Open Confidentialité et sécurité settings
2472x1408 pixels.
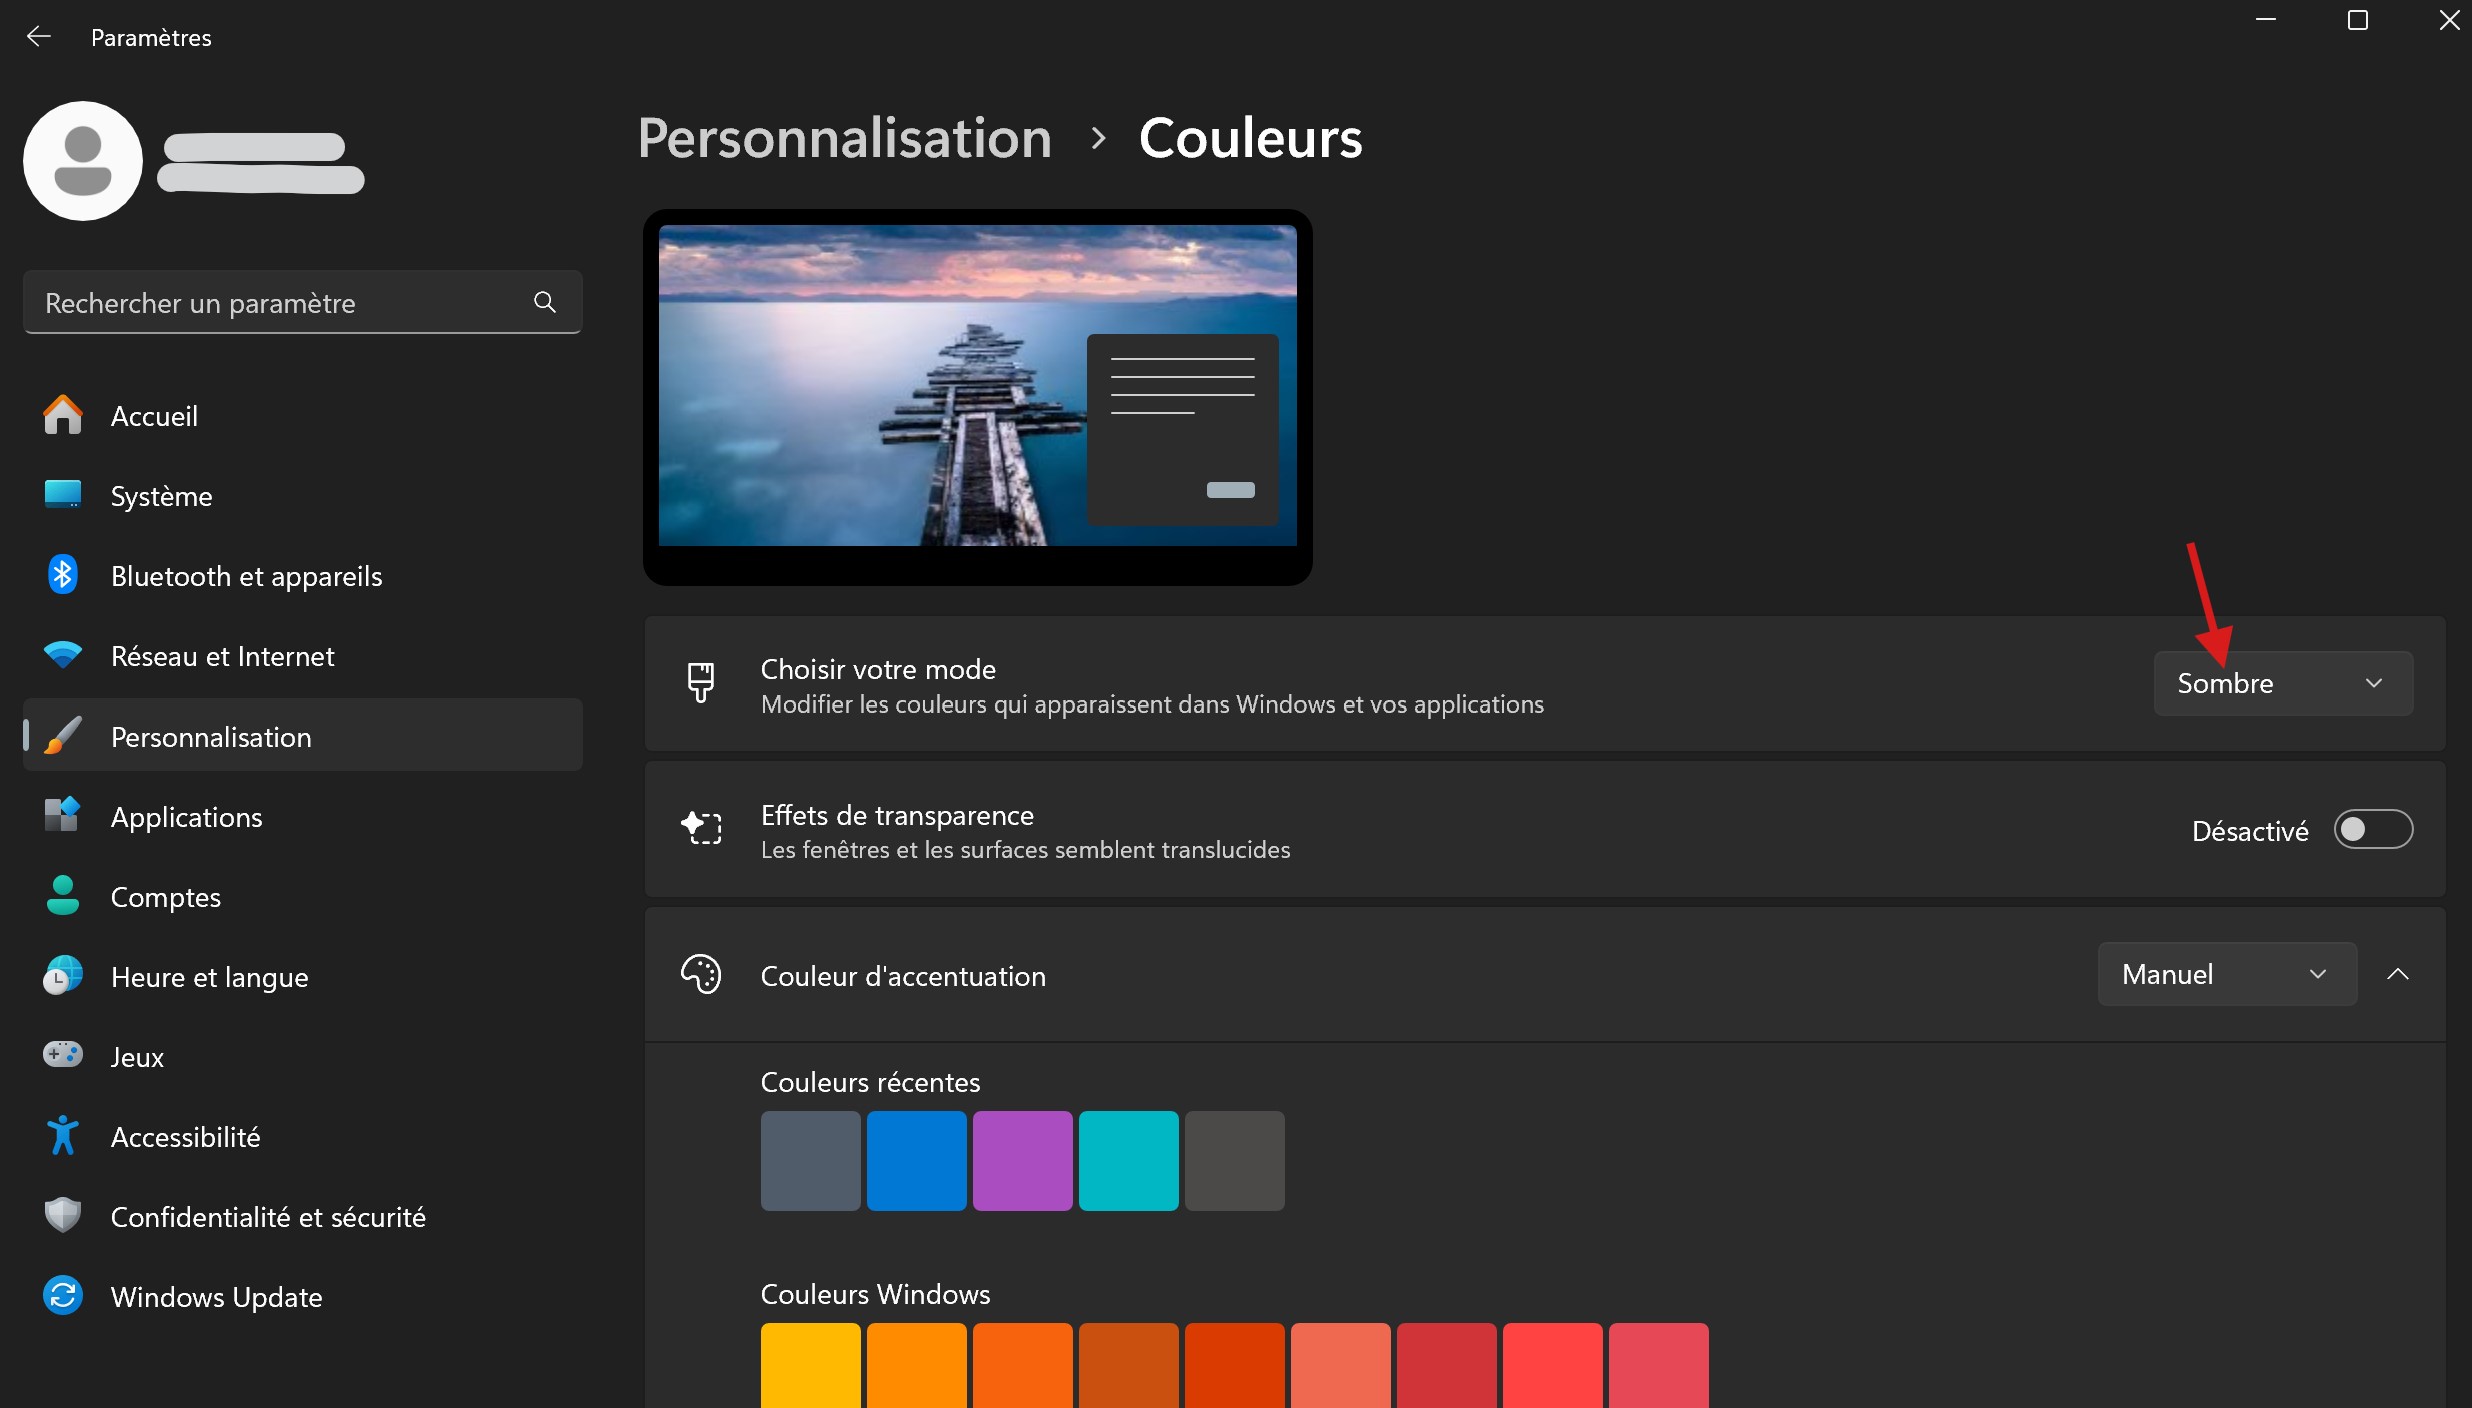click(x=303, y=1216)
